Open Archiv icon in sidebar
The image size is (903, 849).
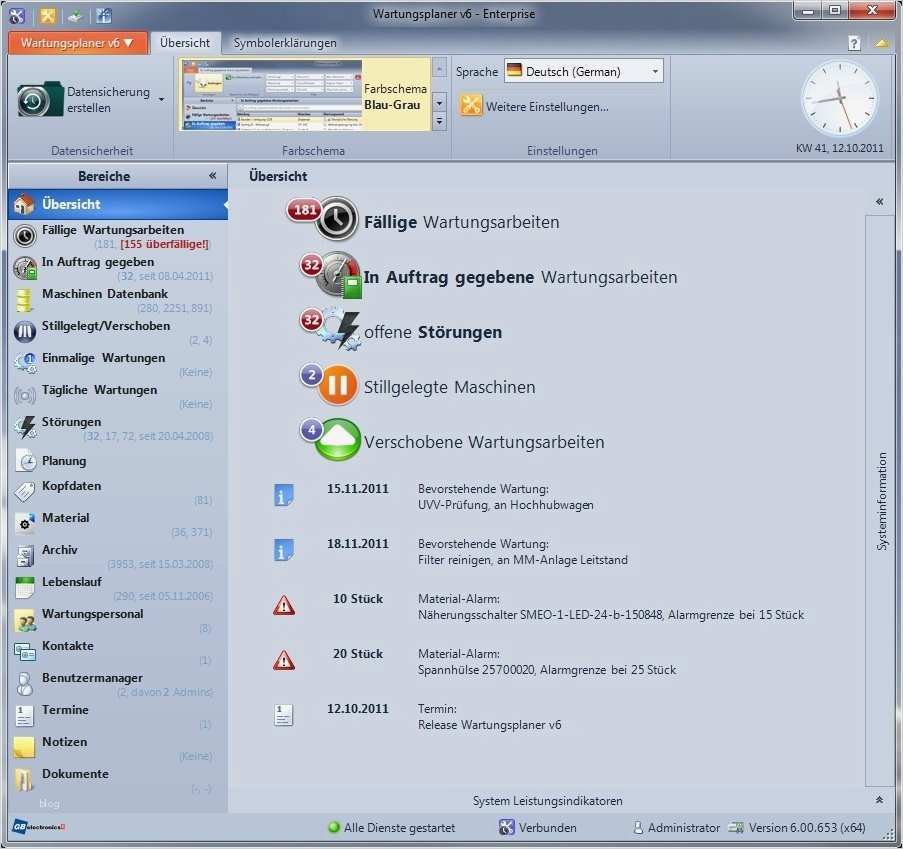pyautogui.click(x=25, y=555)
